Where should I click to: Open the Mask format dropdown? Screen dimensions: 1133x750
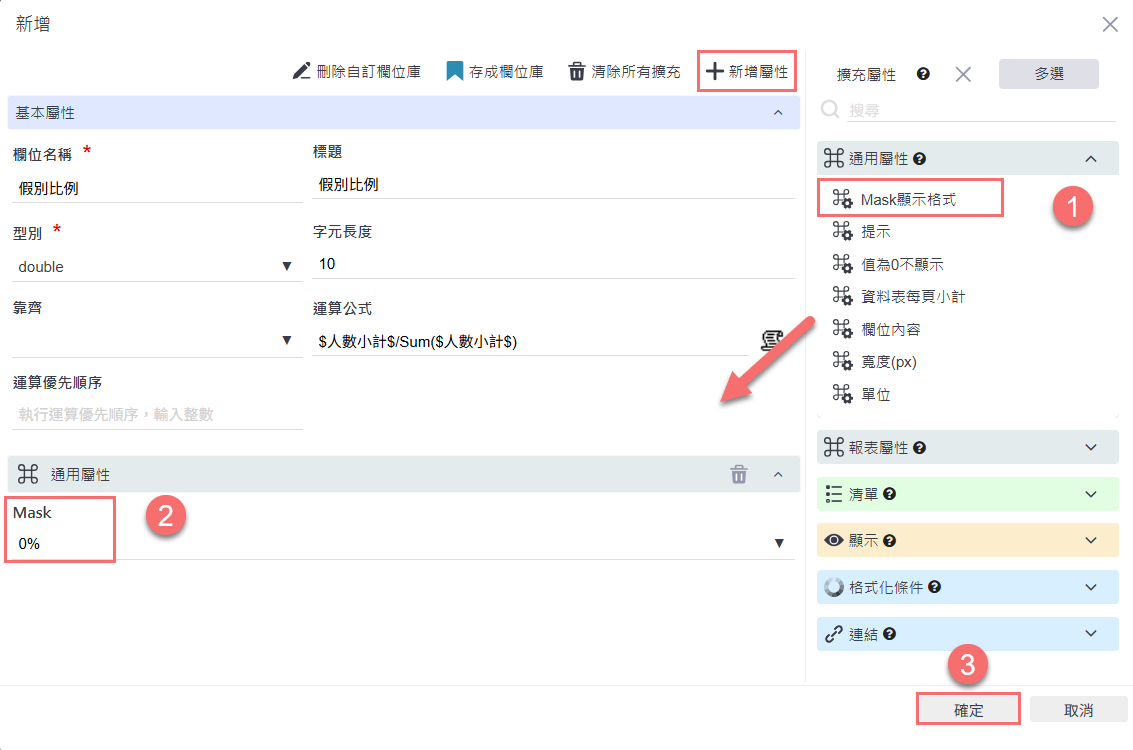pos(779,543)
